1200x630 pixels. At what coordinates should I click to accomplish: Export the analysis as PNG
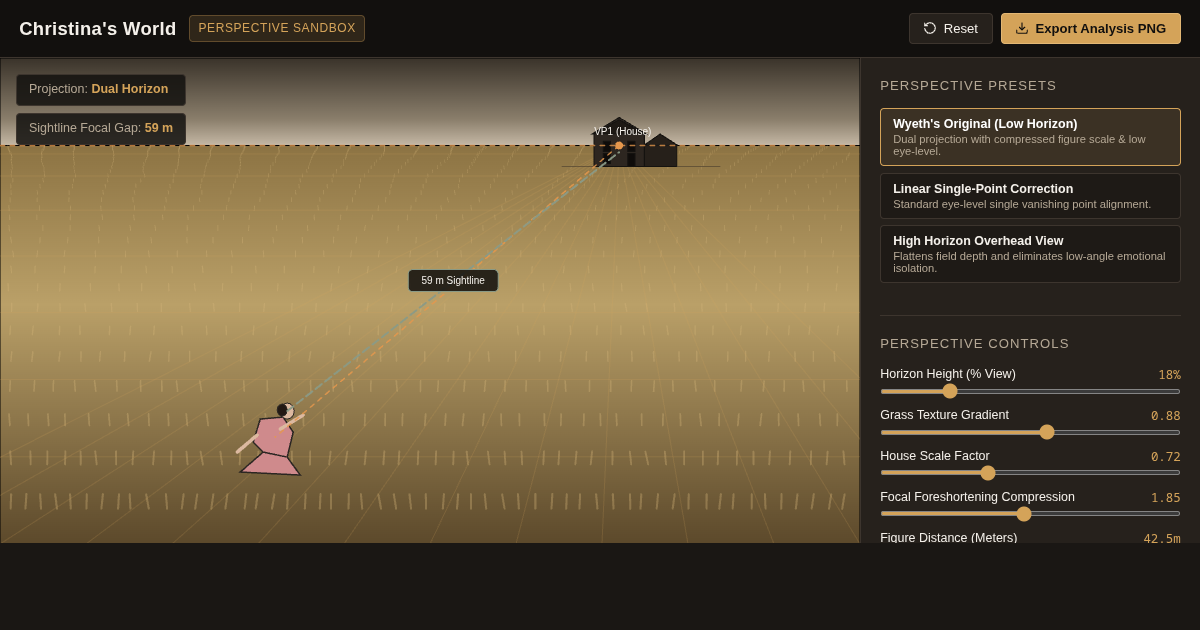(1091, 28)
